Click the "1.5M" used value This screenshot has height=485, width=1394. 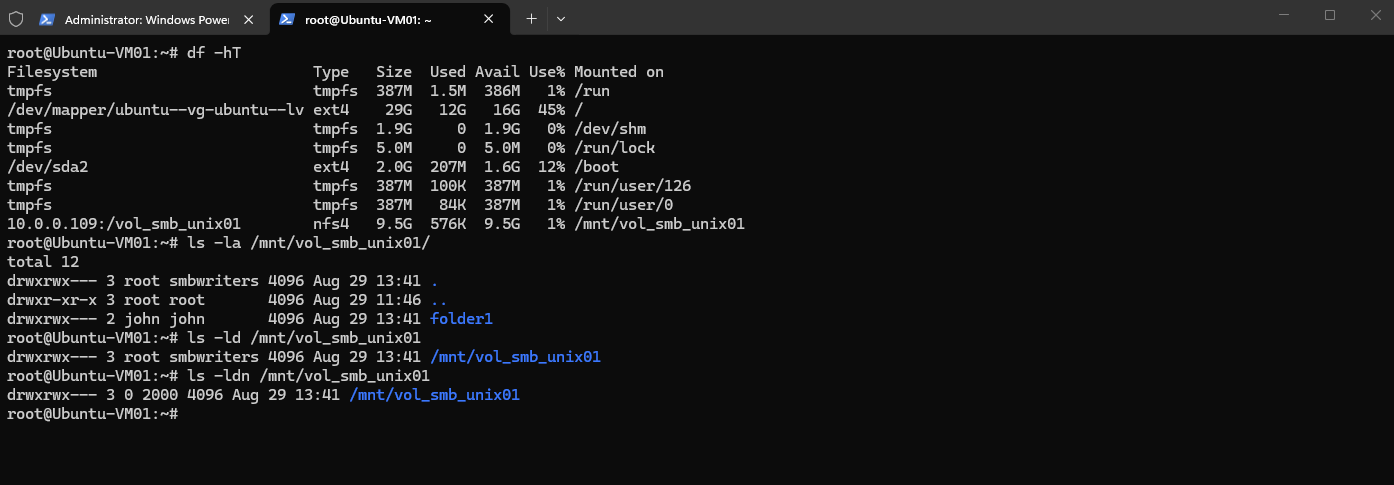tap(448, 91)
